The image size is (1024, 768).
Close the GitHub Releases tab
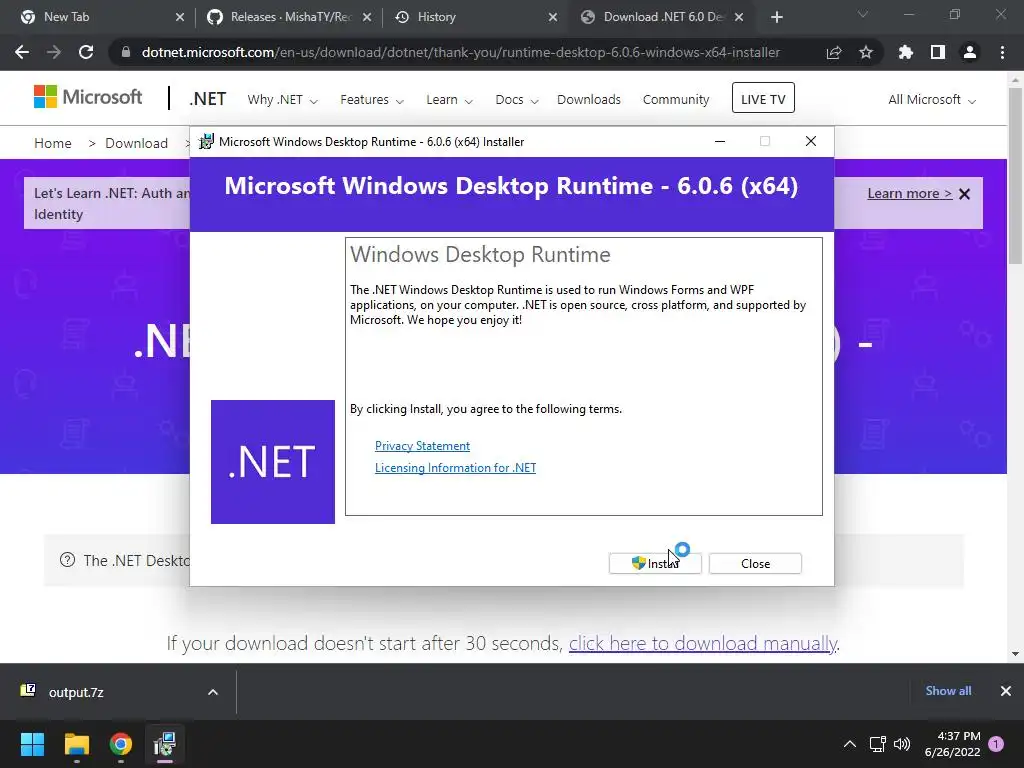pos(367,17)
